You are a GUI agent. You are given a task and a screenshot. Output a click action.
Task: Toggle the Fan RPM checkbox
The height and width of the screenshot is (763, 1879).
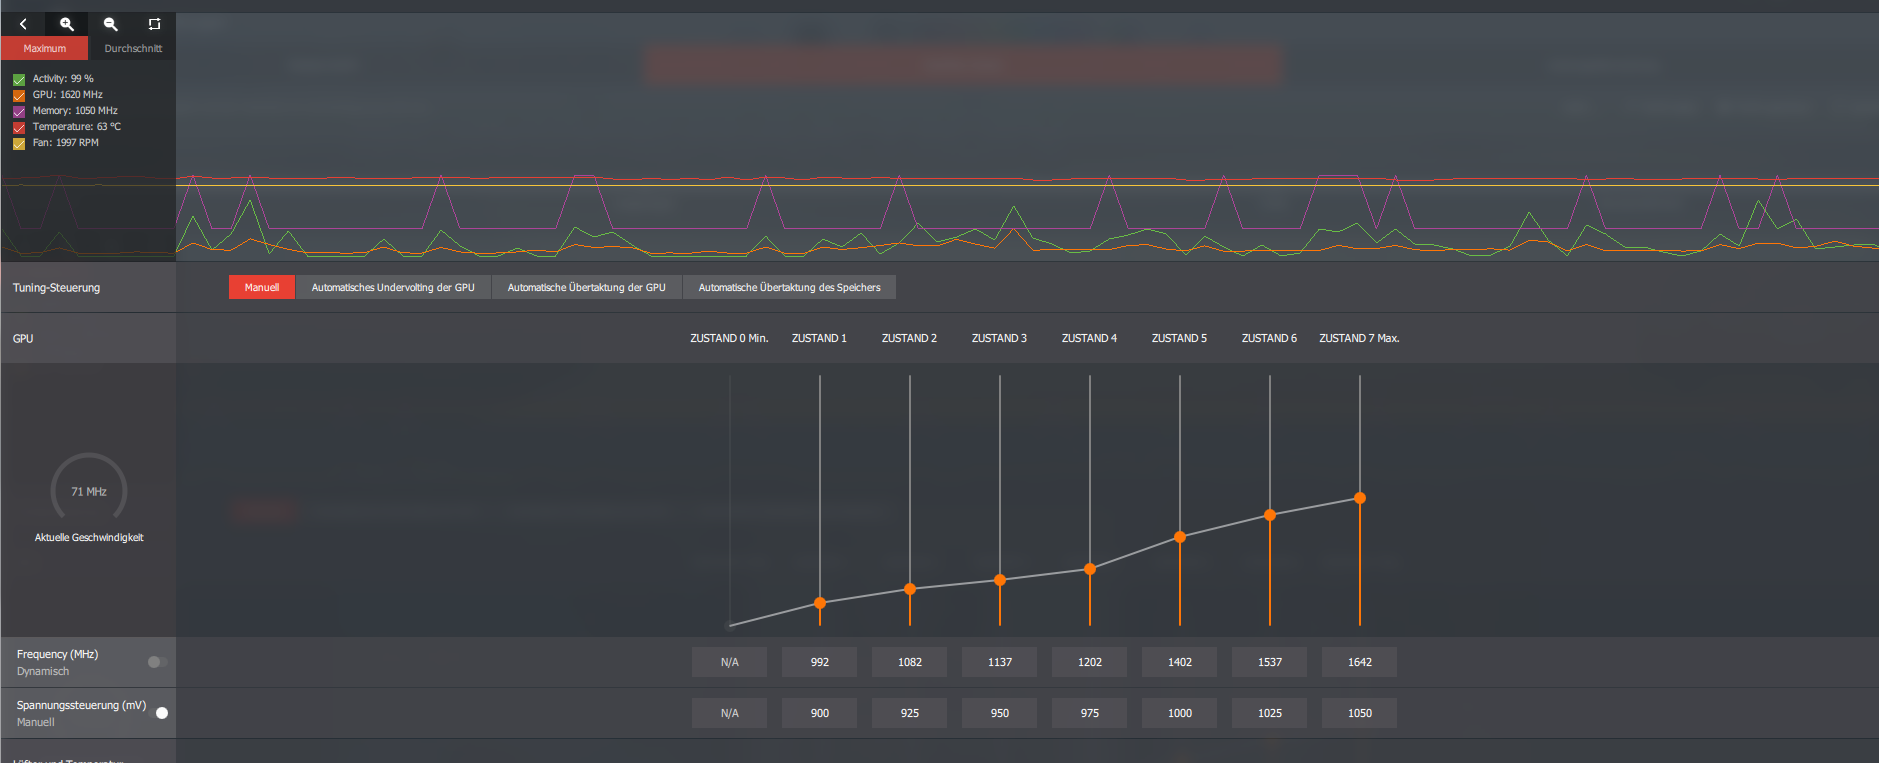click(x=19, y=143)
